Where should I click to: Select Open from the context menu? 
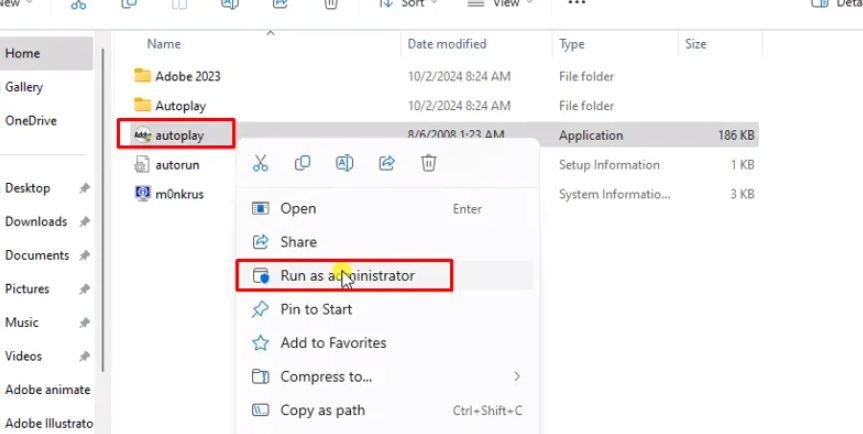[298, 209]
